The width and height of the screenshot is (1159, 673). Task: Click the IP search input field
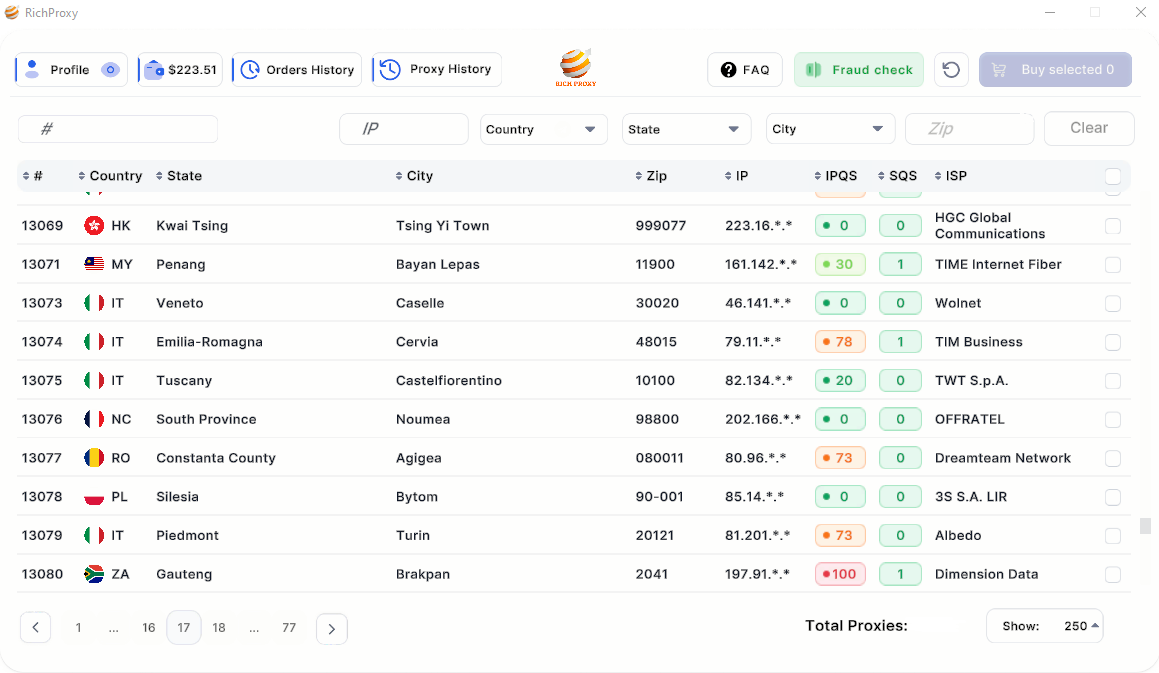click(x=403, y=129)
